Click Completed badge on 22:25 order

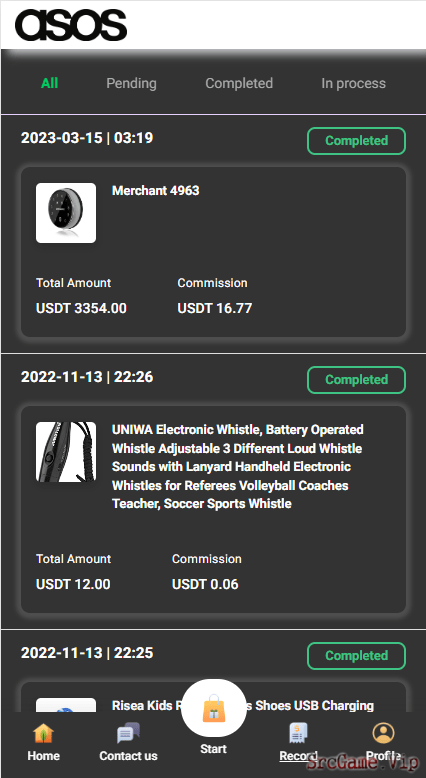357,655
